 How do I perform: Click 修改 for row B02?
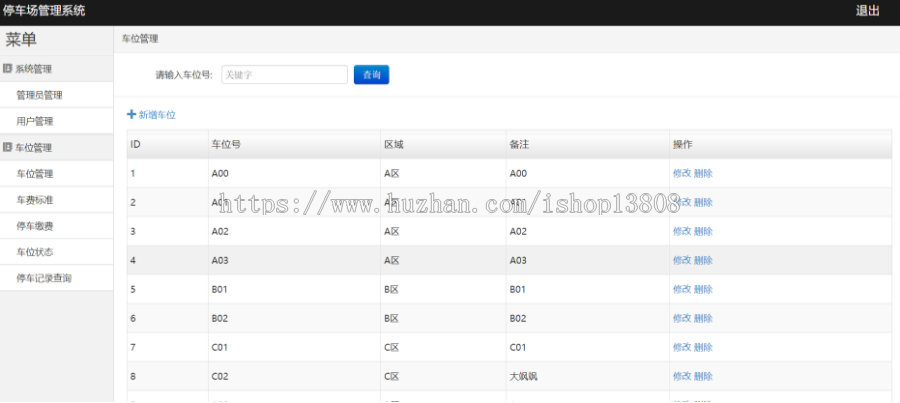[x=682, y=318]
